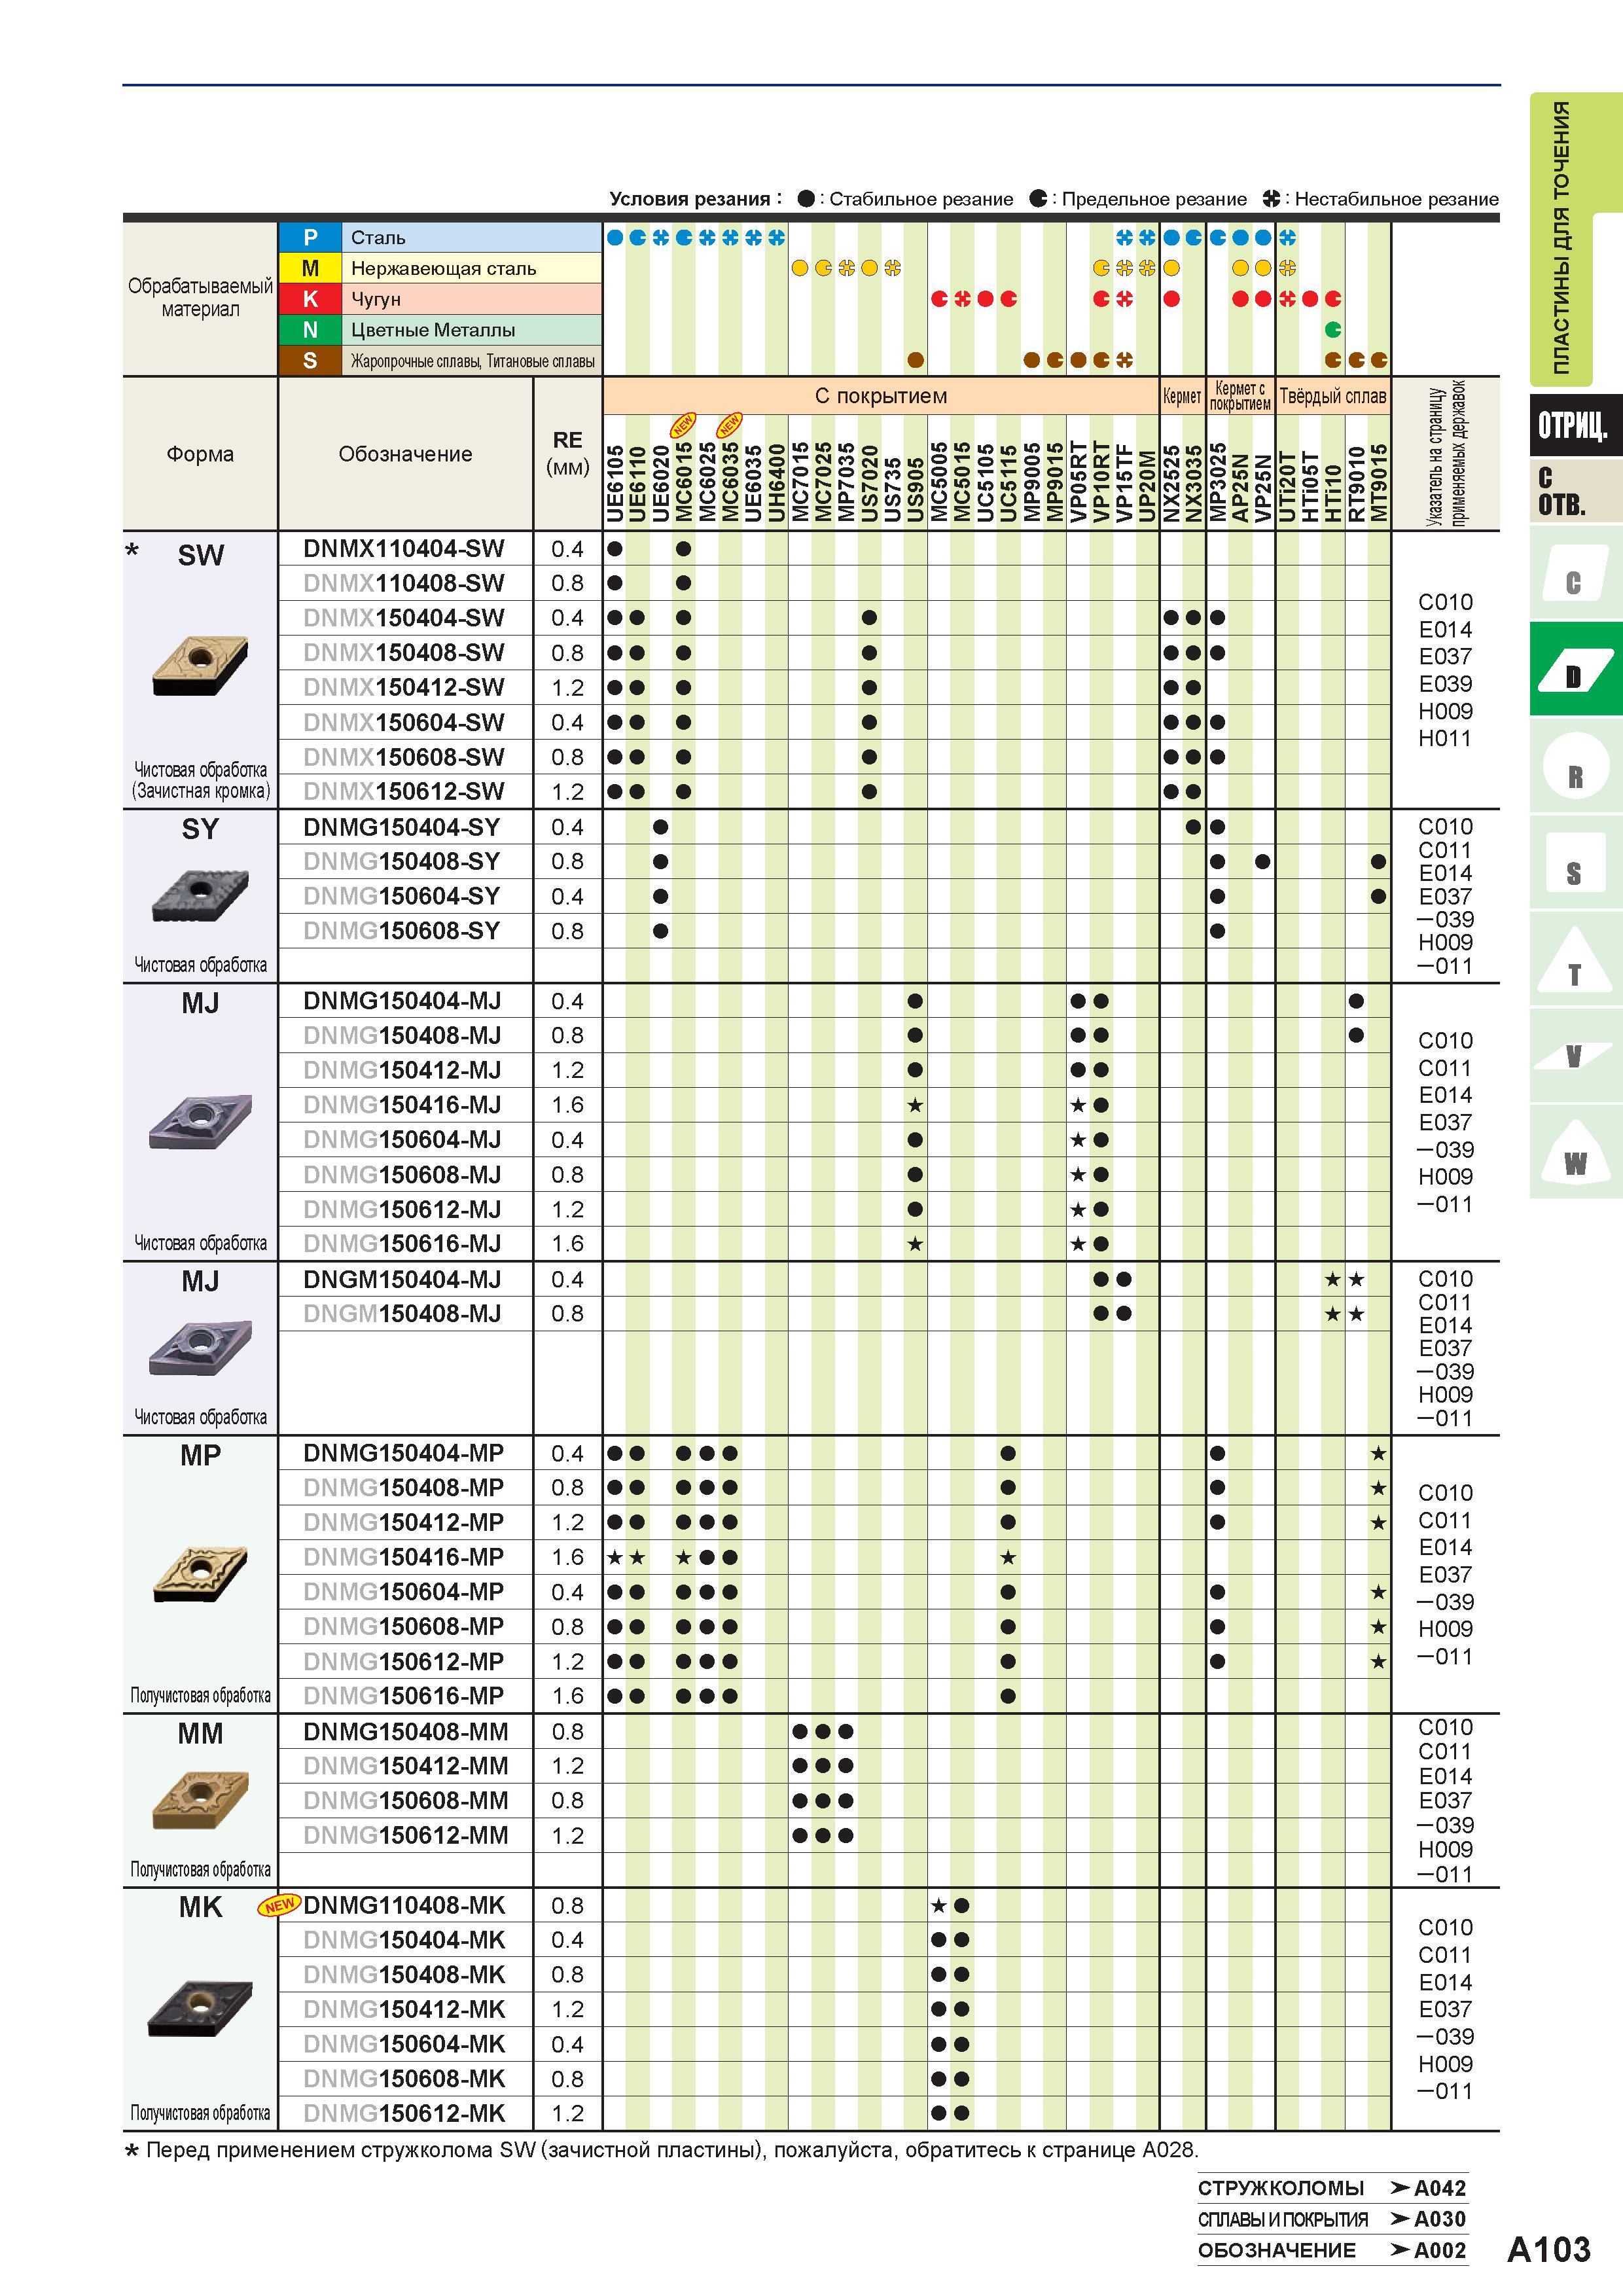Viewport: 1623px width, 2296px height.
Task: Open the MM chipbreaker insert image
Action: click(x=200, y=1800)
